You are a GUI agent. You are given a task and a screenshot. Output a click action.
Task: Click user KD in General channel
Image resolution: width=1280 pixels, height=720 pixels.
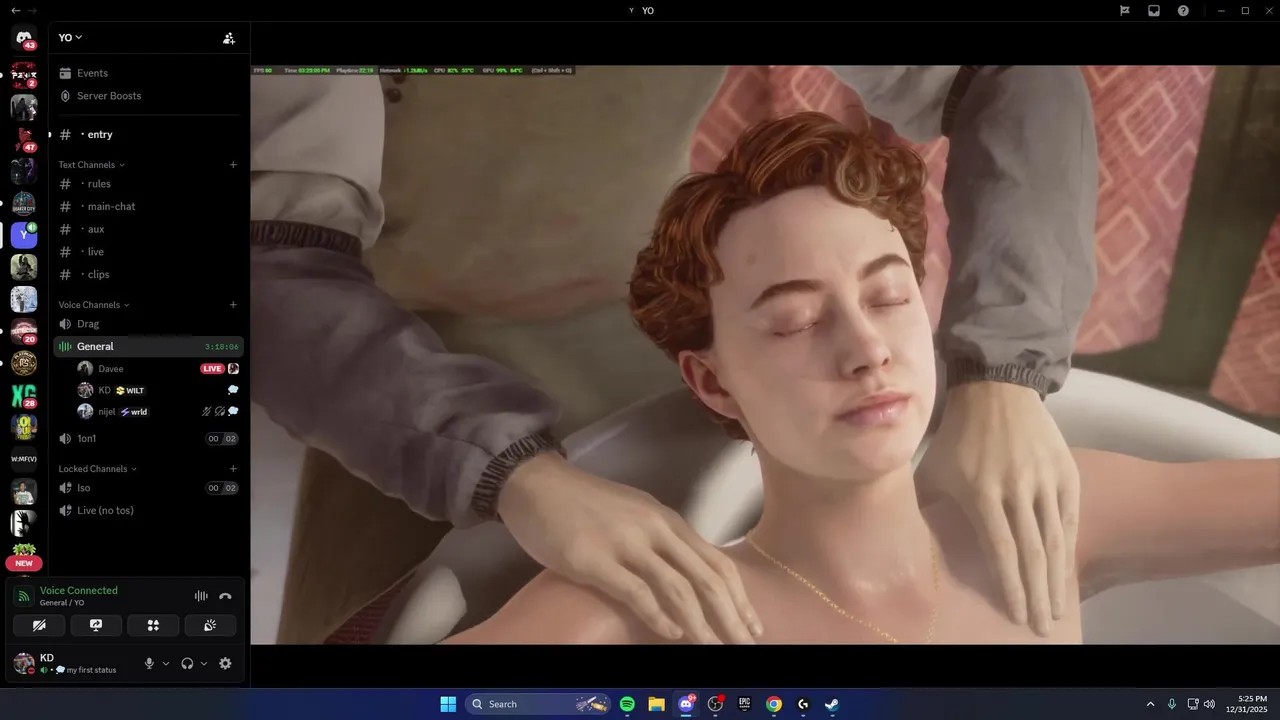104,390
